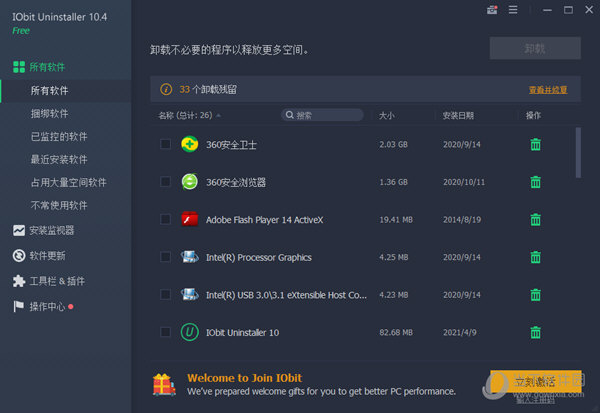Check the box for 360安全浏览器
Viewport: 600px width, 413px height.
[x=165, y=182]
